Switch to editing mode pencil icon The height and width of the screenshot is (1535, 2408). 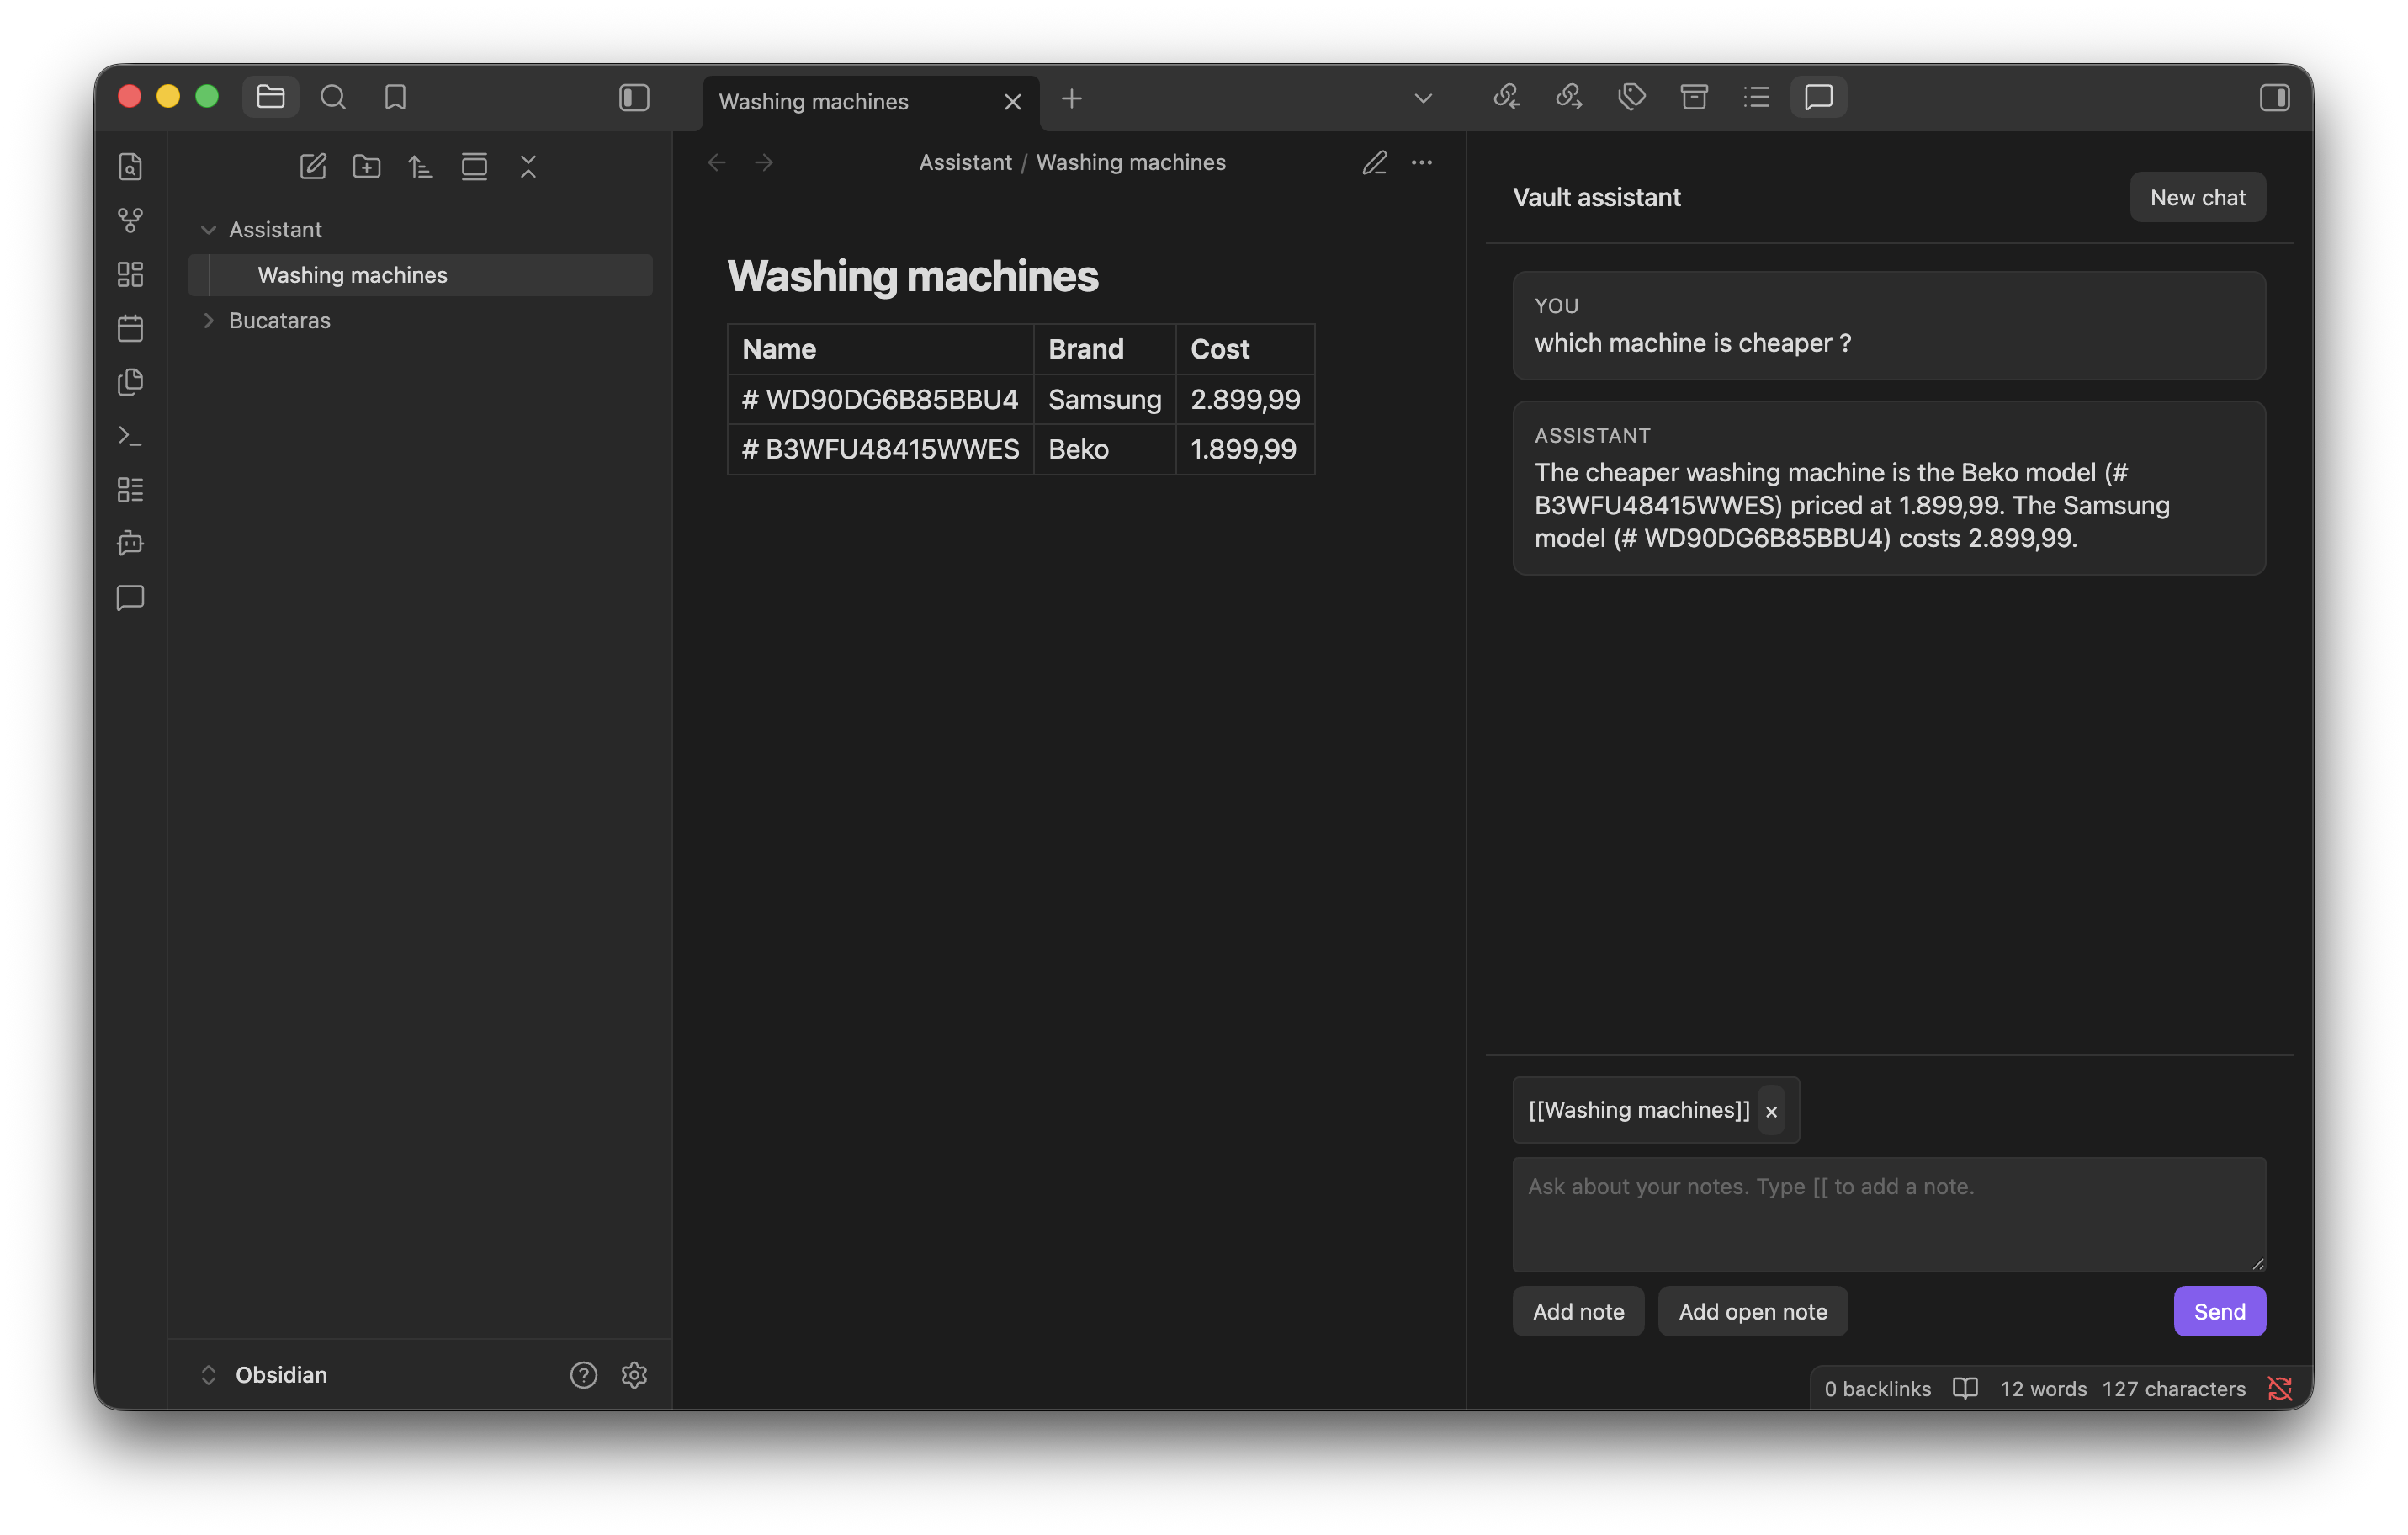coord(1374,162)
